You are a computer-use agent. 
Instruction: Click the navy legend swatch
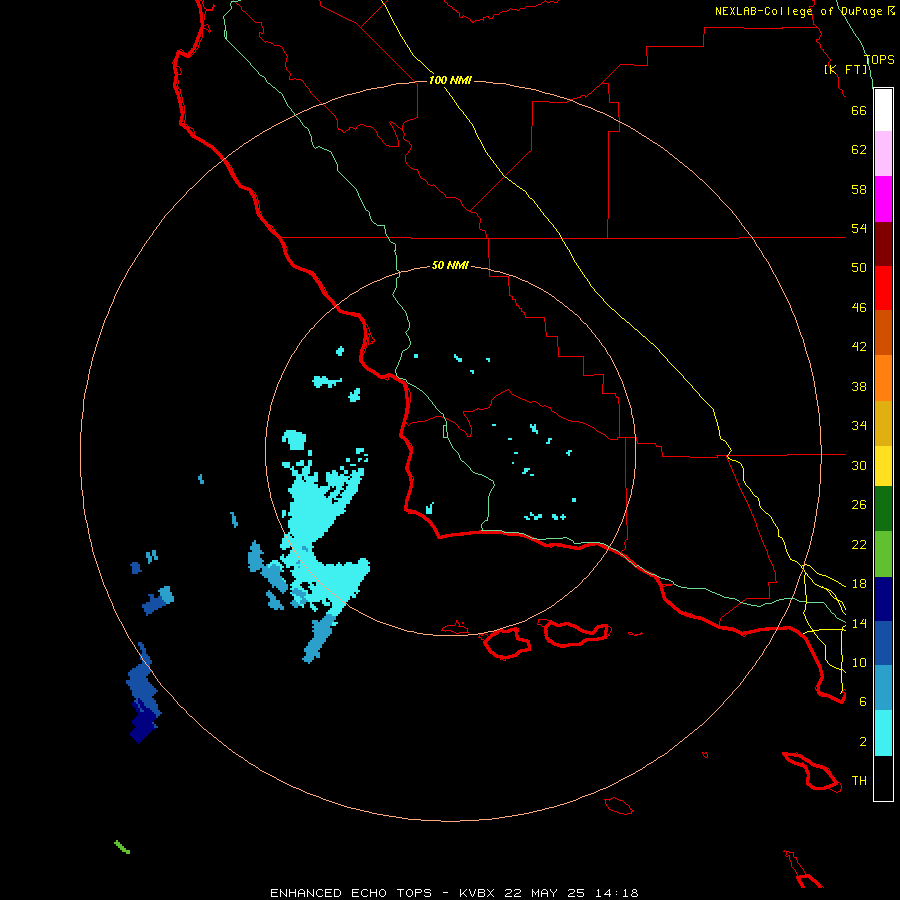tap(883, 599)
